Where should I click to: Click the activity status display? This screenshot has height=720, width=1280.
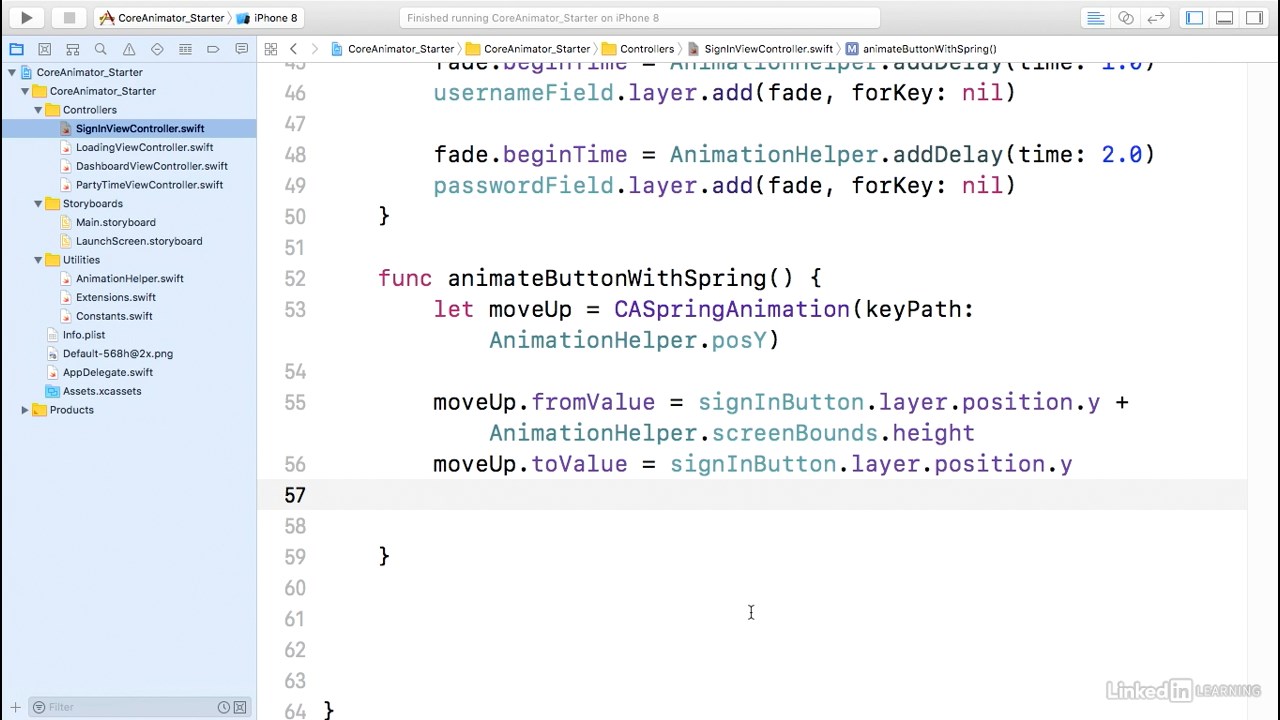tap(640, 18)
